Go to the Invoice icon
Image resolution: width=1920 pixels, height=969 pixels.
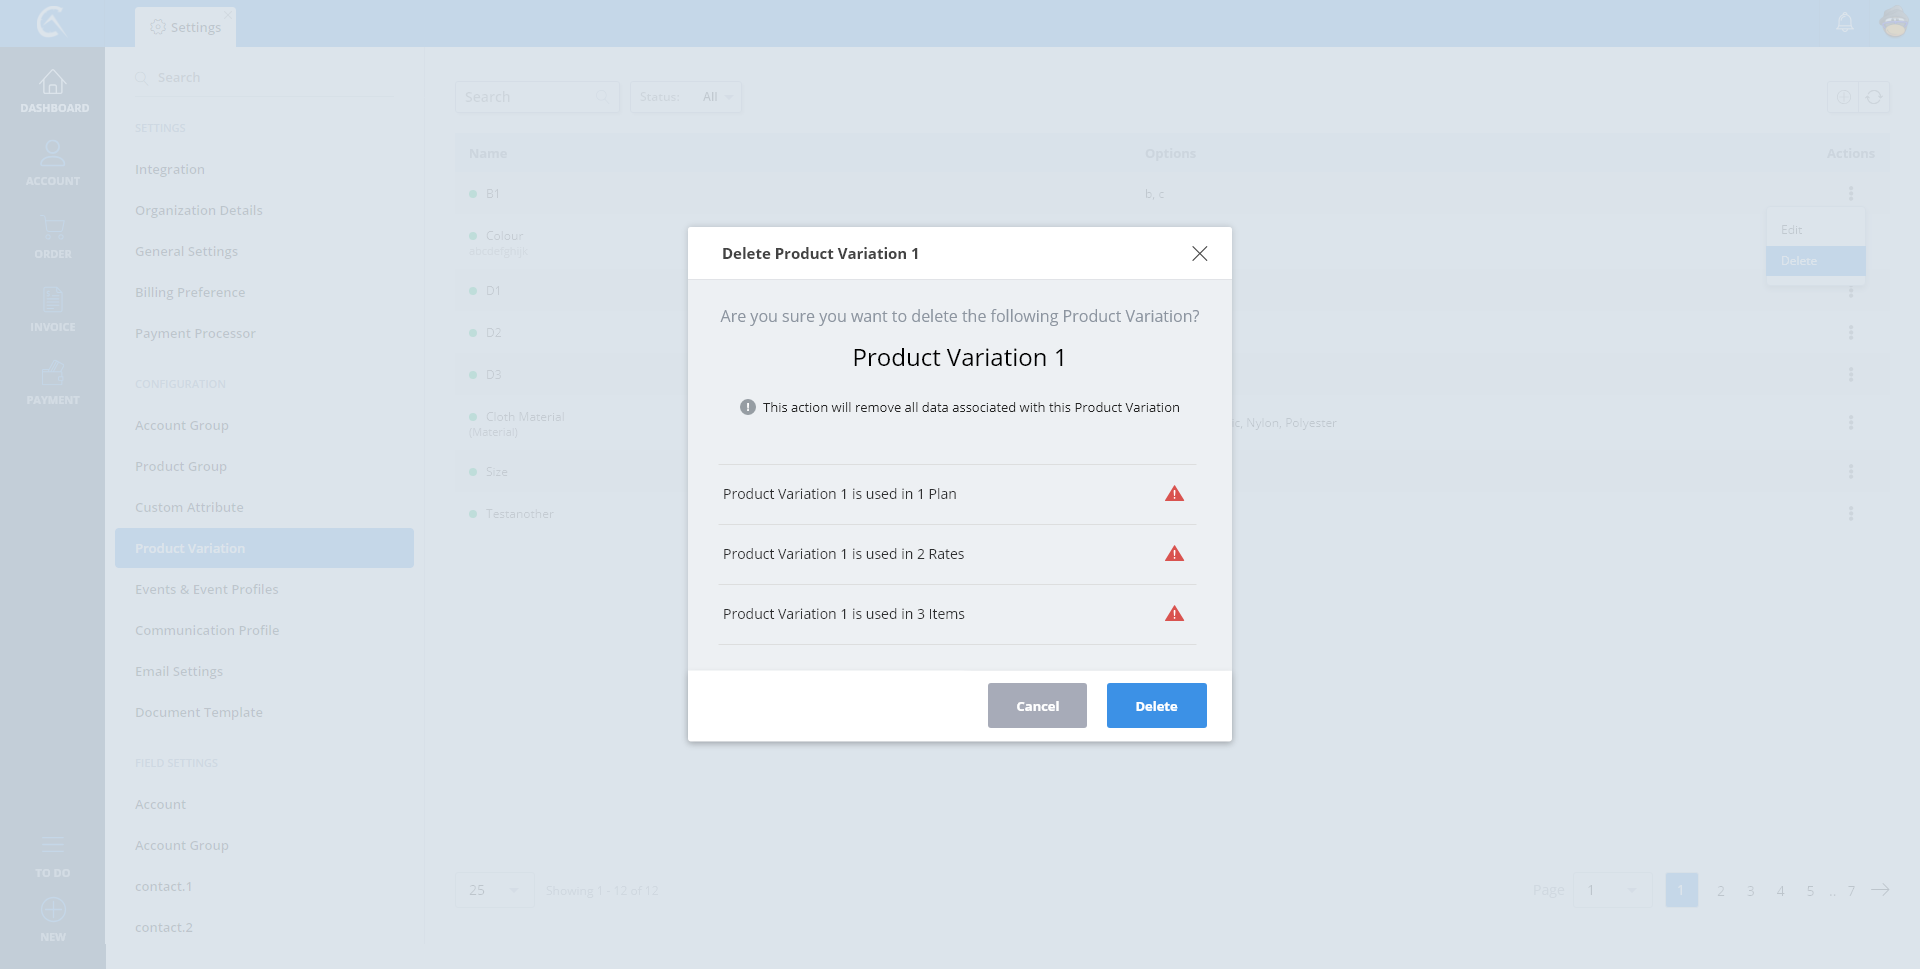pyautogui.click(x=53, y=300)
